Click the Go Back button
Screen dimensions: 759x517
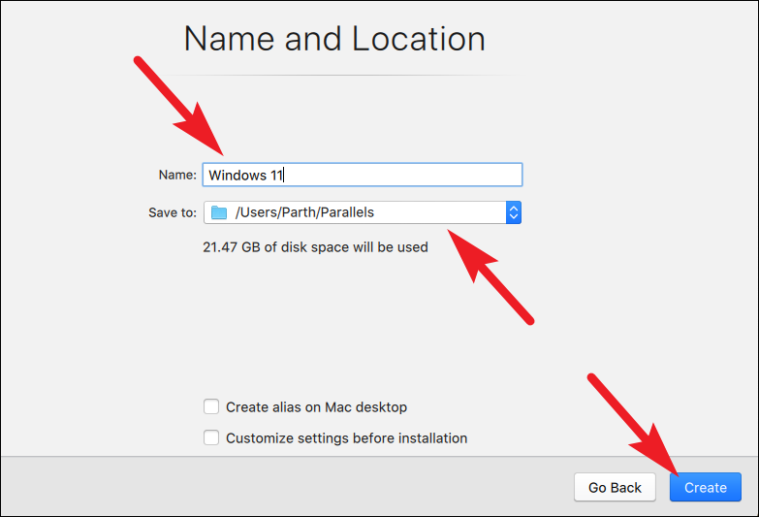coord(615,487)
